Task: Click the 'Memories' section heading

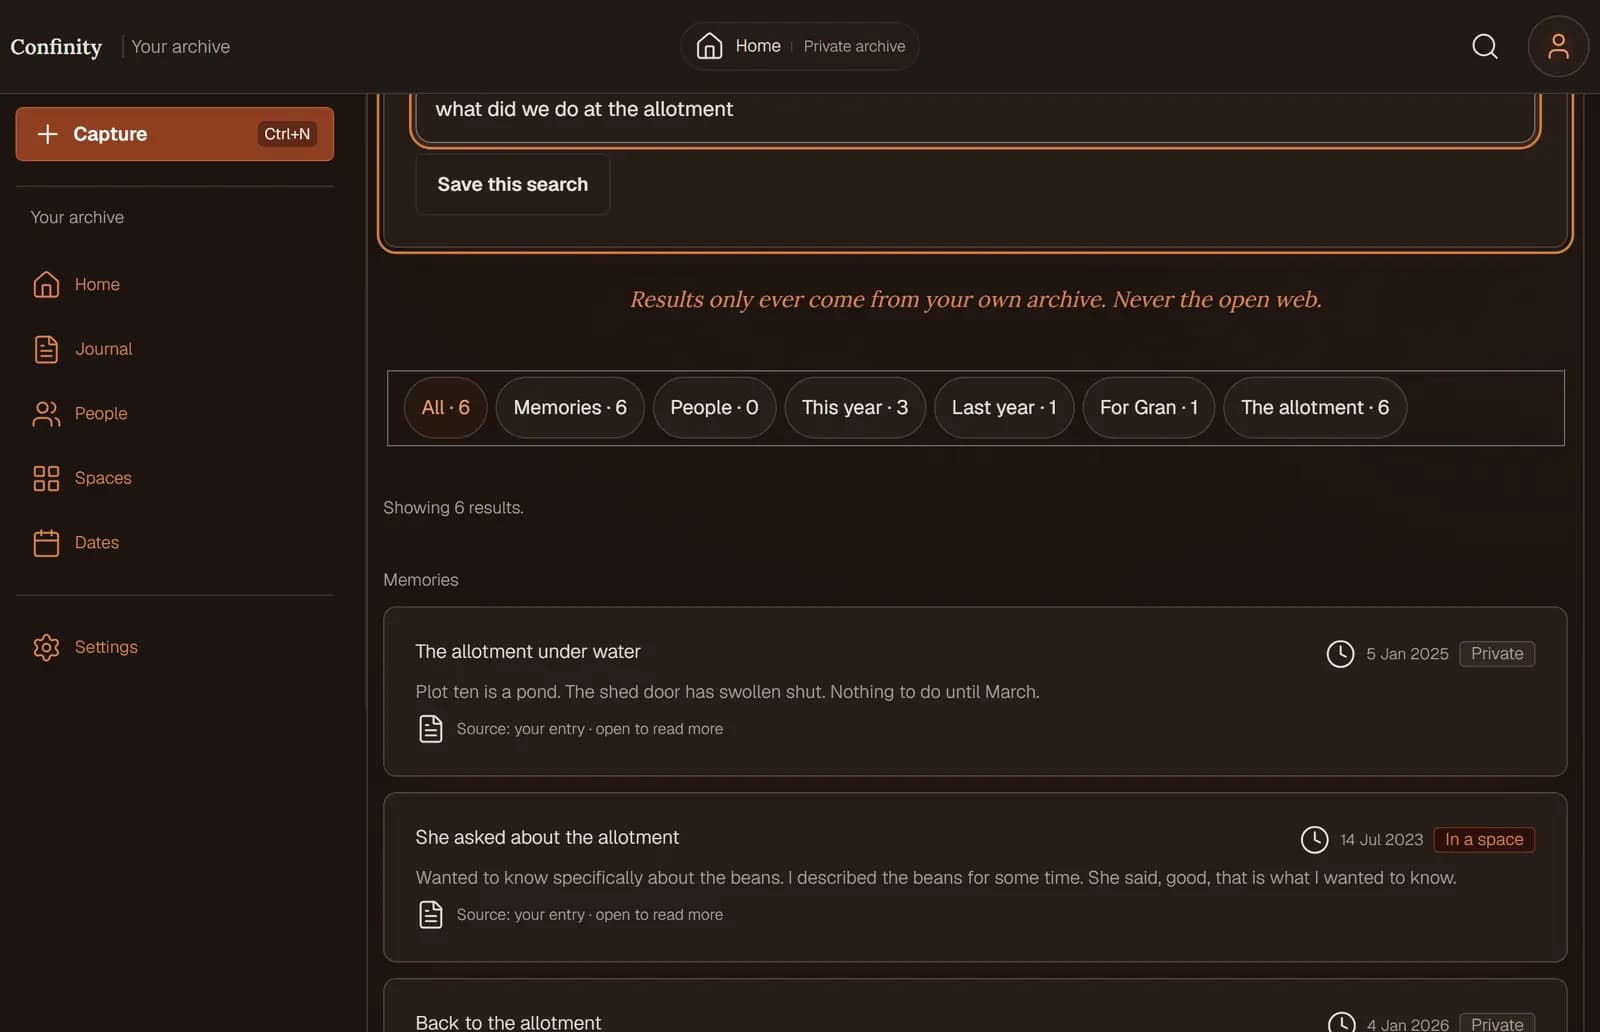Action: [x=421, y=580]
